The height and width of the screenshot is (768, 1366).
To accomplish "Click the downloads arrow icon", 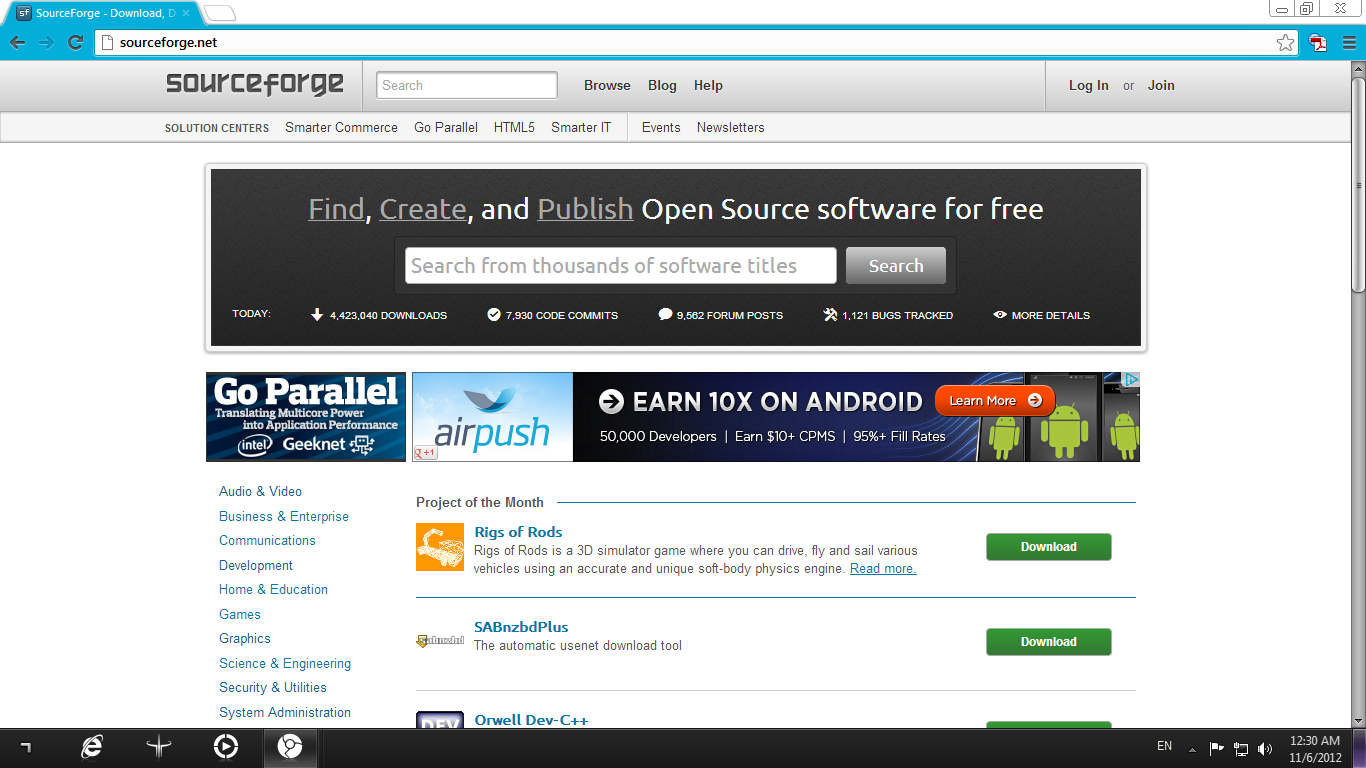I will coord(317,315).
